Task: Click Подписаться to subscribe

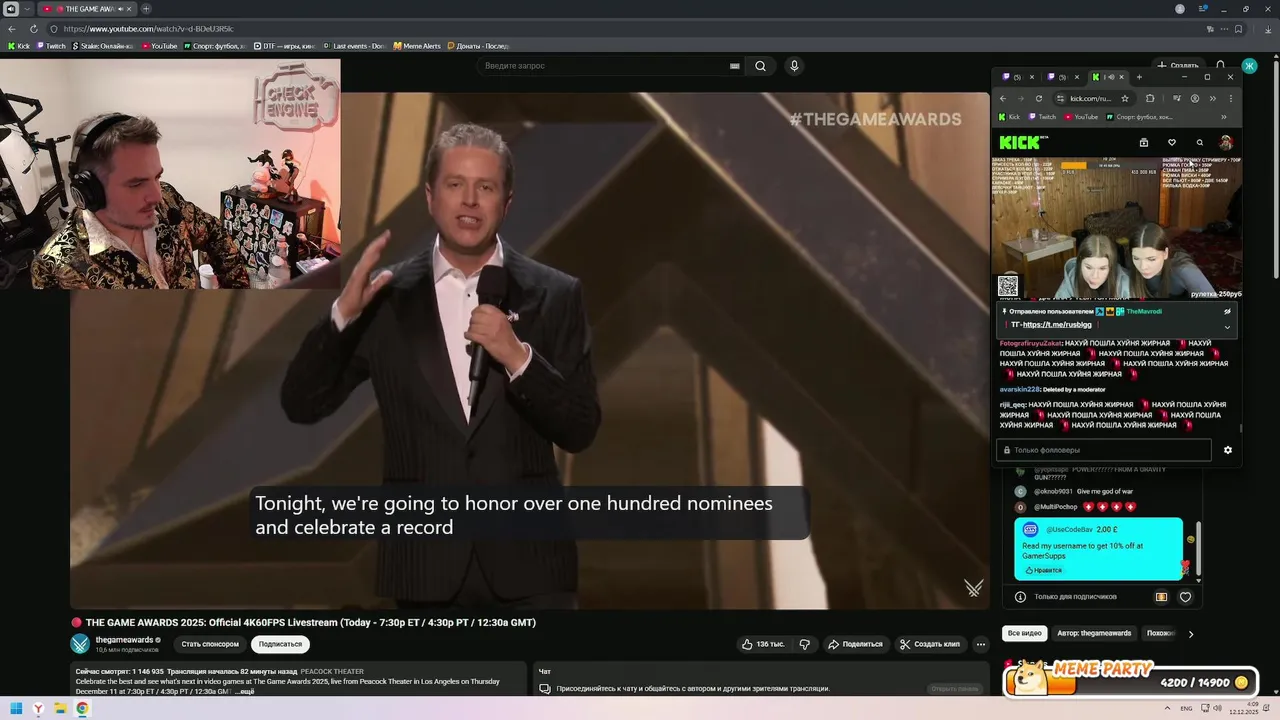Action: pyautogui.click(x=280, y=644)
